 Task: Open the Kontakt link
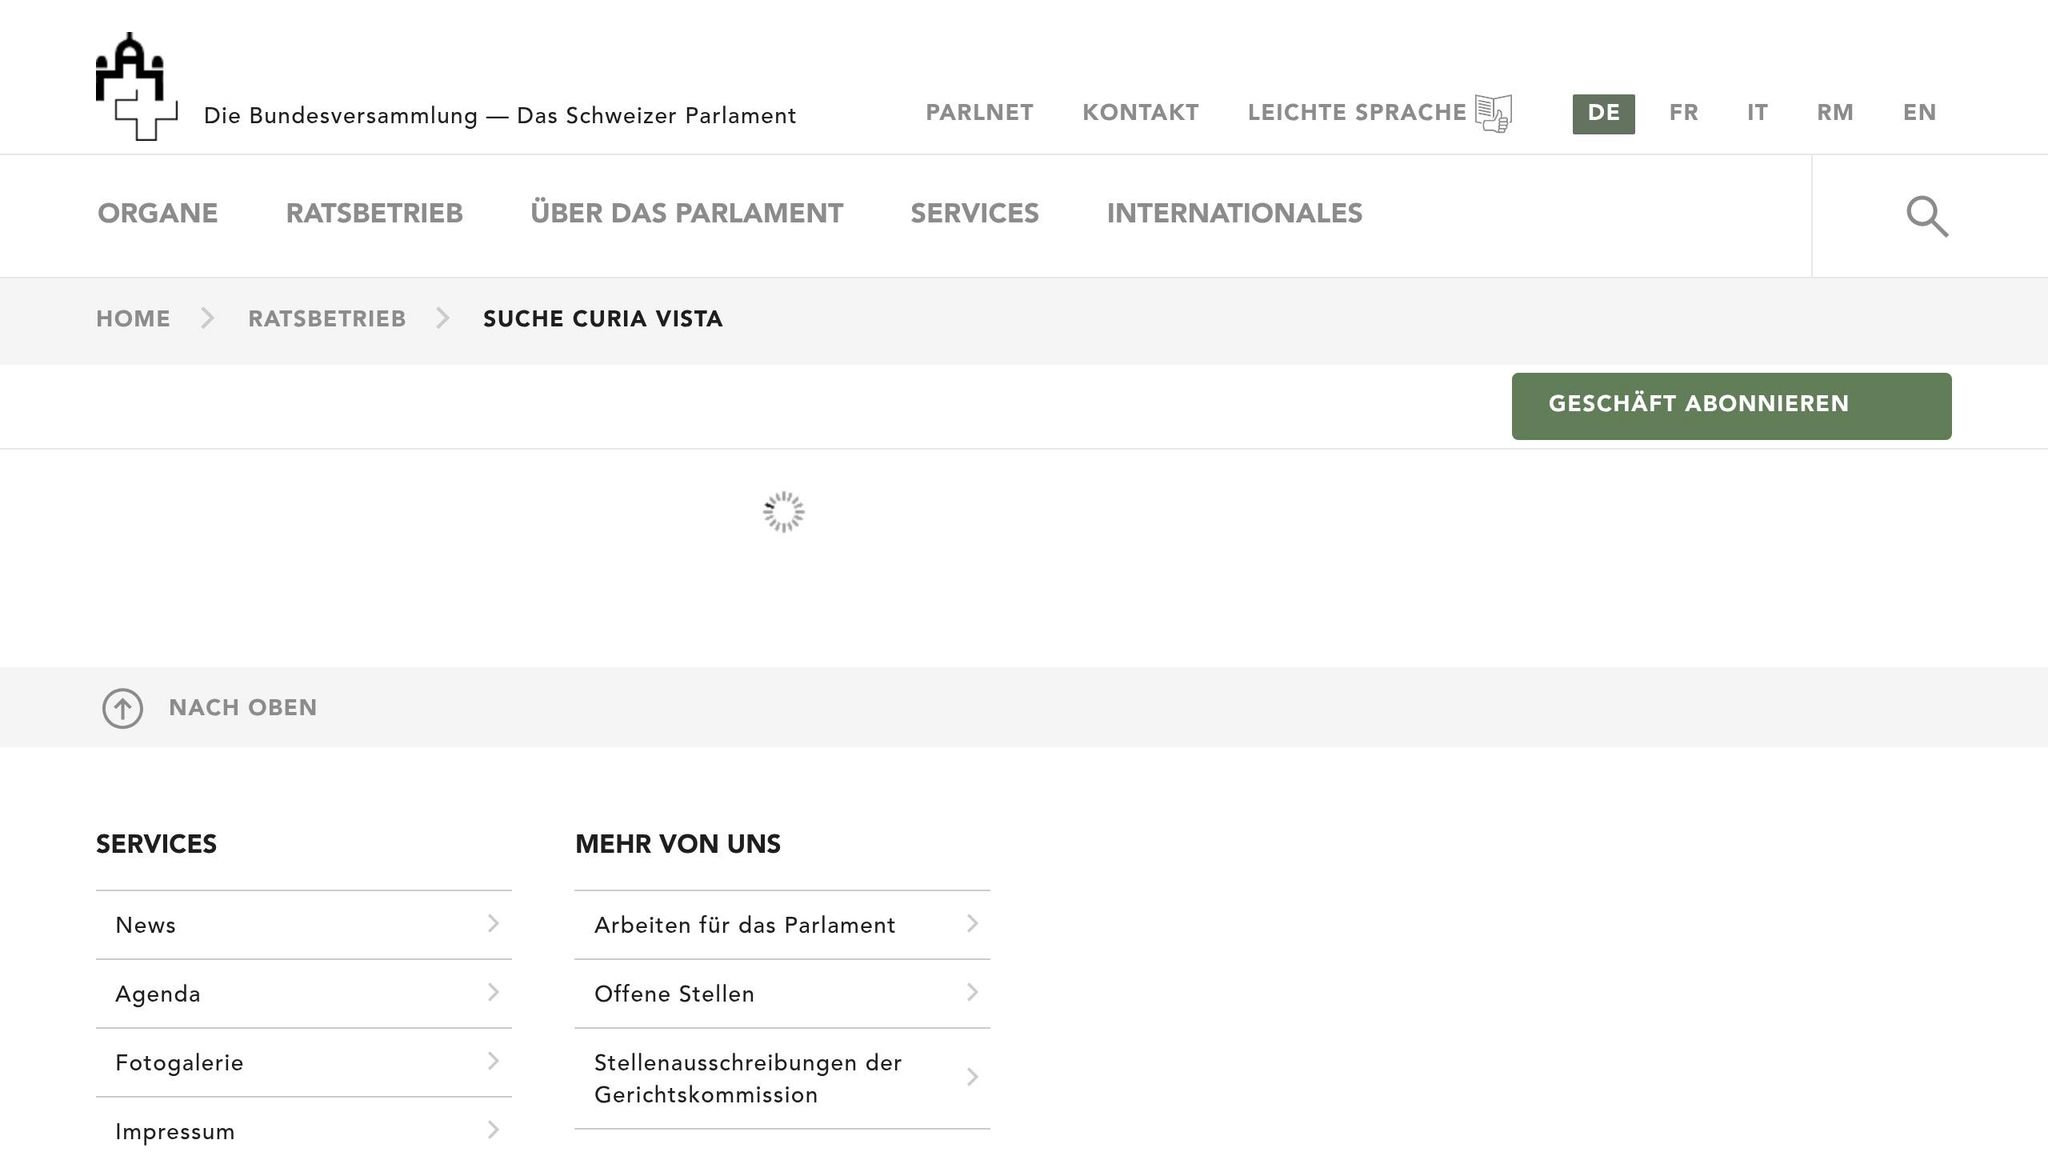pos(1140,113)
